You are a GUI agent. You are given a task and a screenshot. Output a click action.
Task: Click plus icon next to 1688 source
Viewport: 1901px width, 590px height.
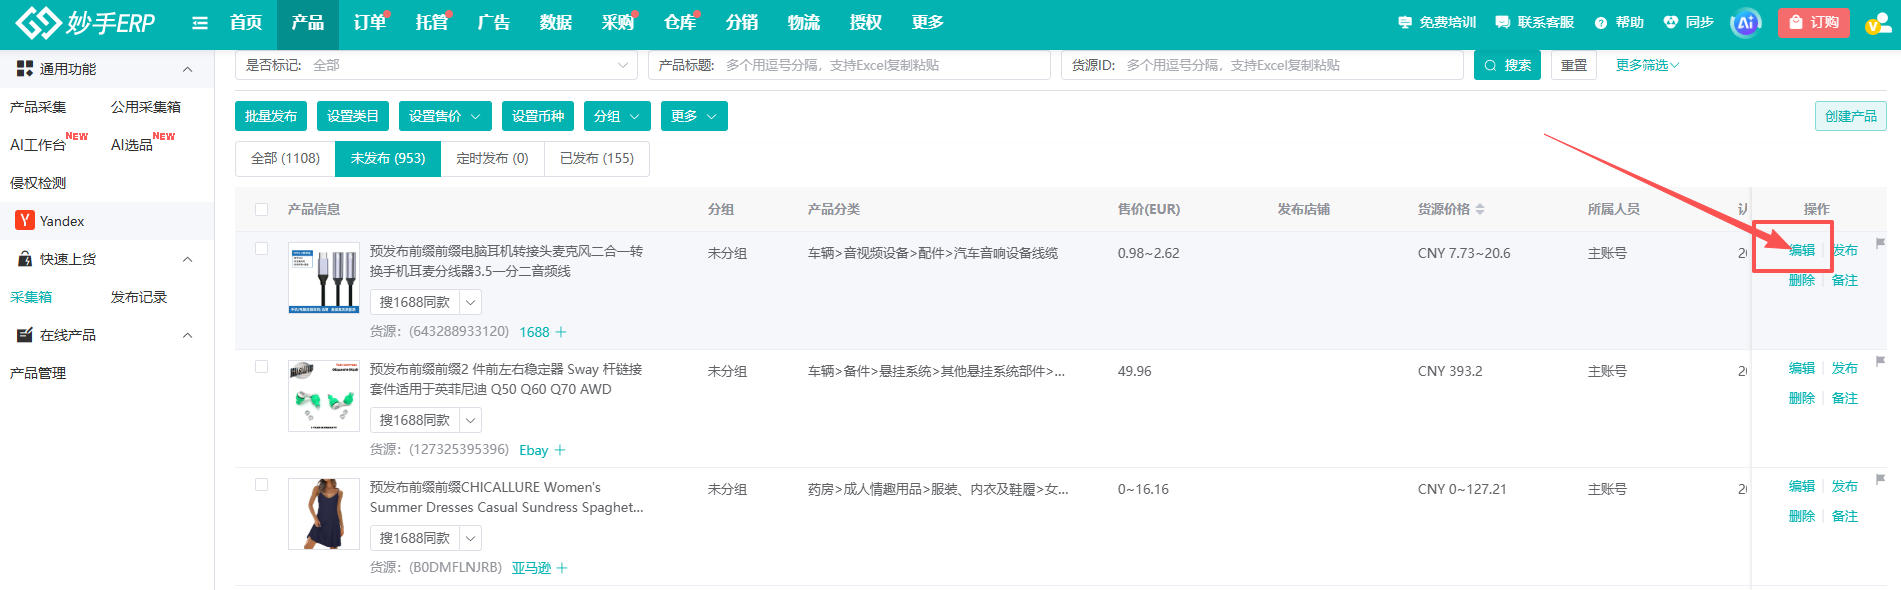561,332
